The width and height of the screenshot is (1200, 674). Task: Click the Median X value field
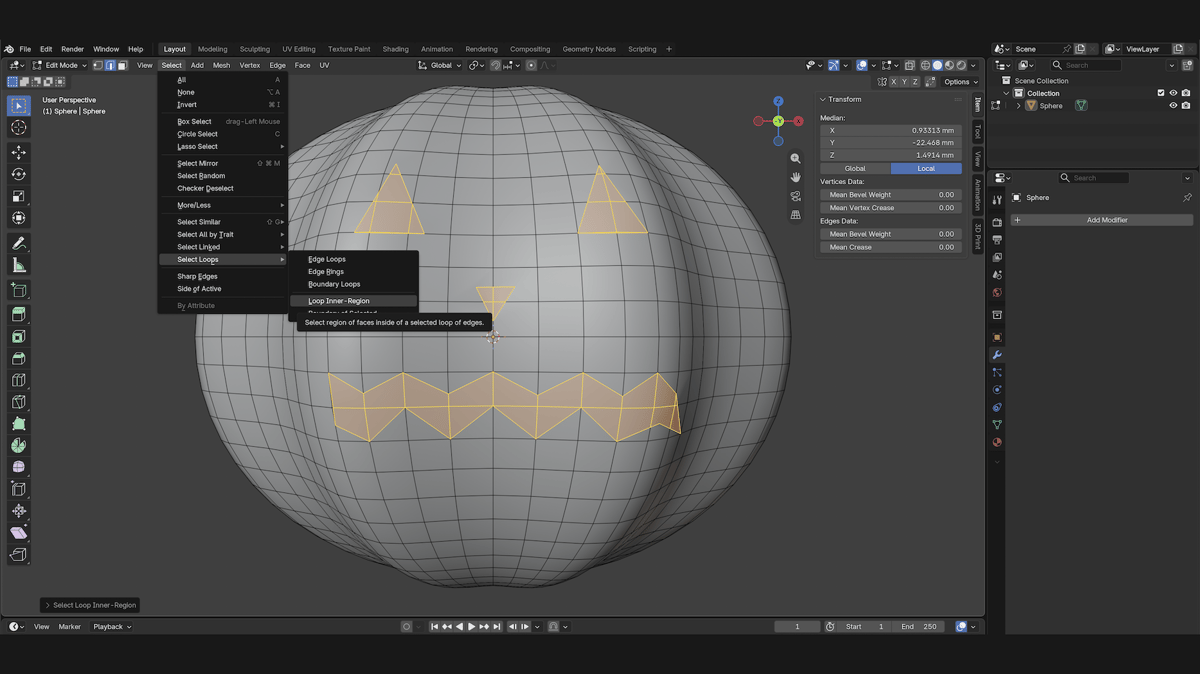tap(890, 130)
